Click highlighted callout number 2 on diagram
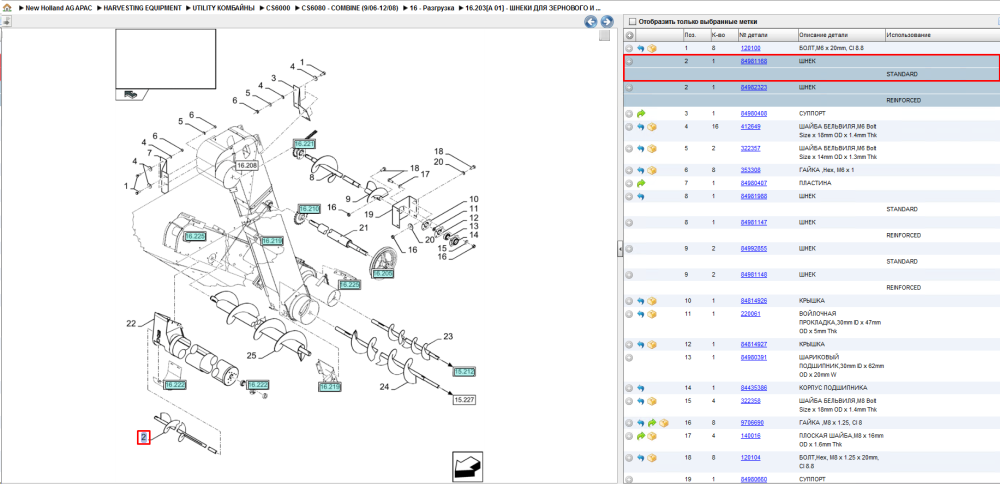The width and height of the screenshot is (1000, 484). (x=143, y=437)
